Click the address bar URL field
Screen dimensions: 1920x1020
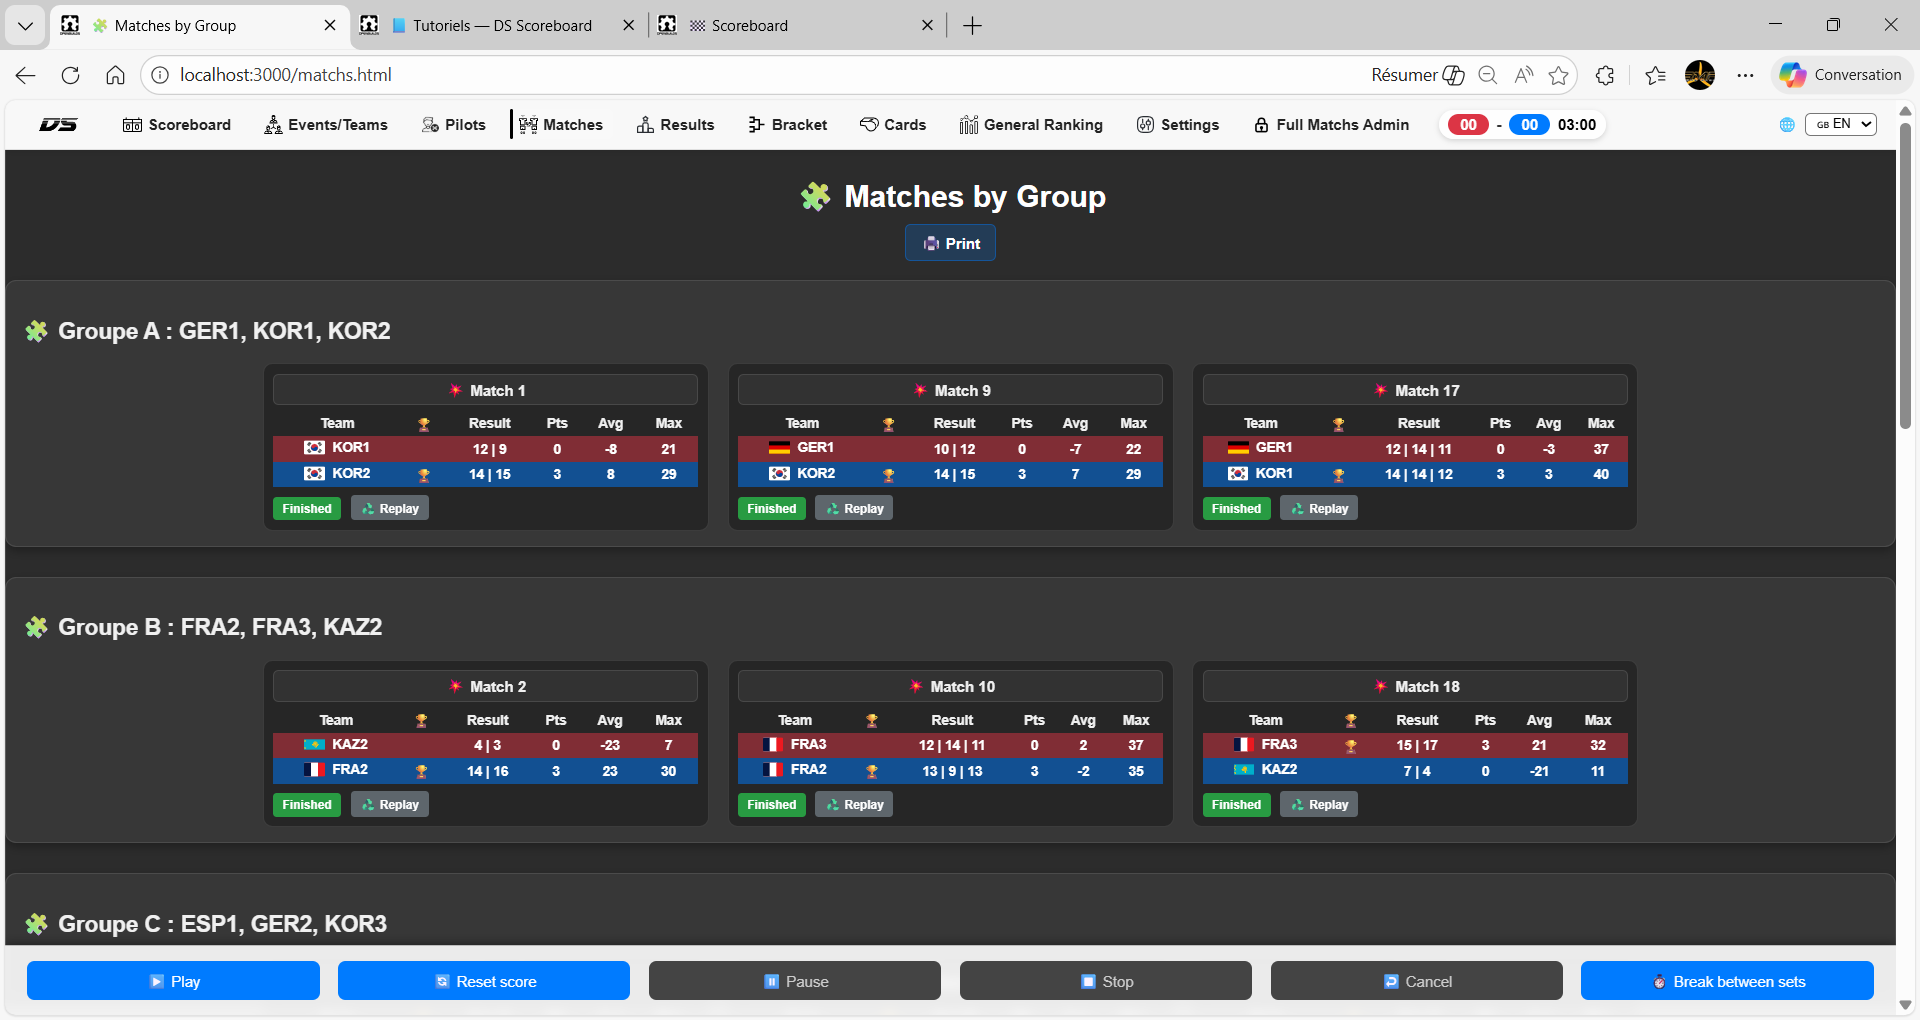pyautogui.click(x=700, y=75)
